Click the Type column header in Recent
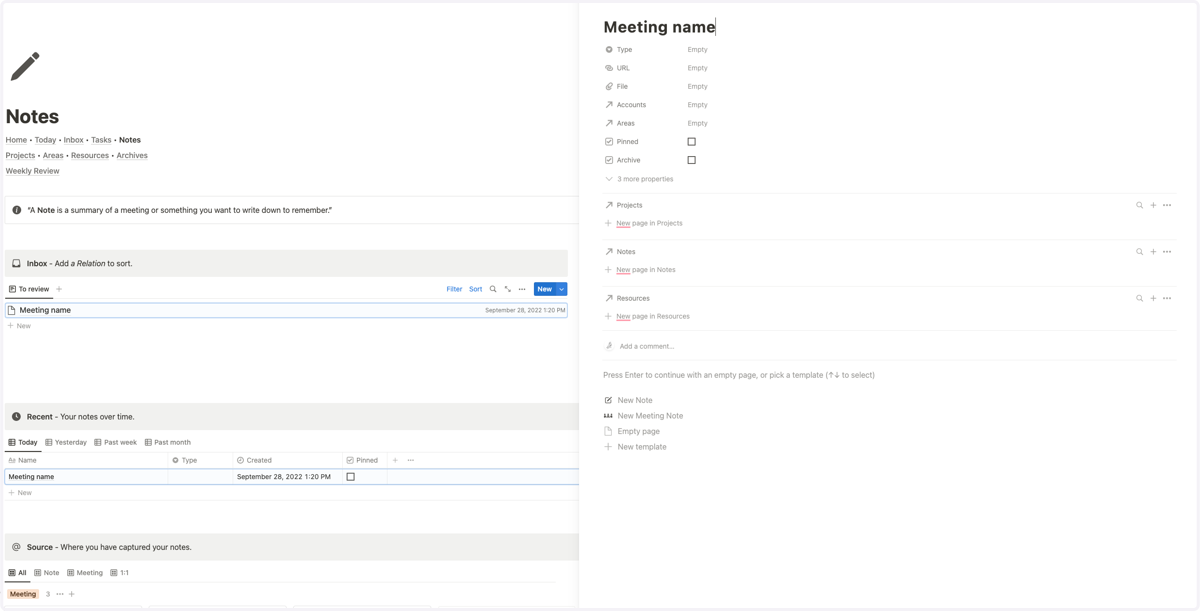1200x611 pixels. click(200, 460)
